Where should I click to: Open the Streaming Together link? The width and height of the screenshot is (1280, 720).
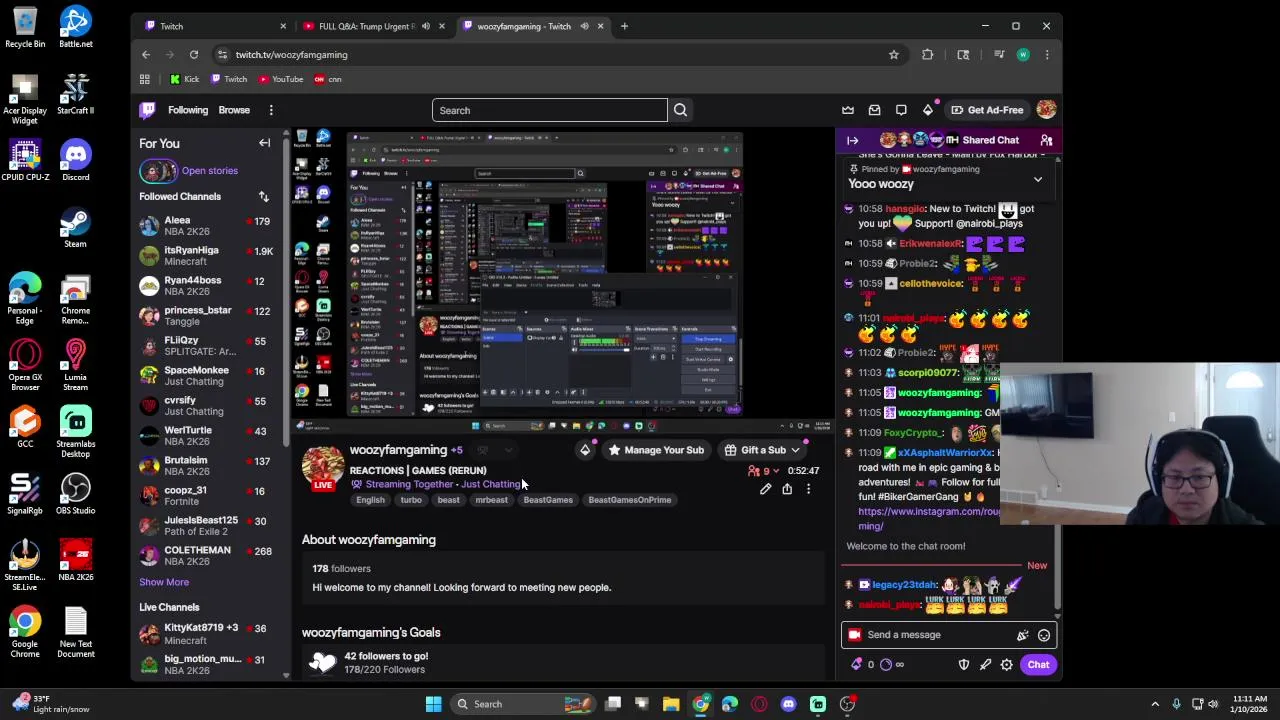tap(409, 484)
